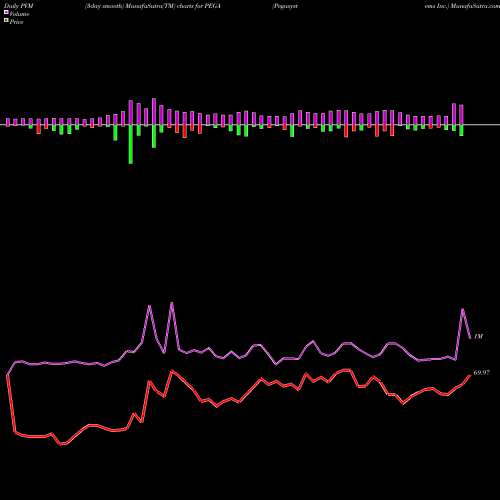Click the 'Volume' legend label
This screenshot has width=500, height=500.
pyautogui.click(x=19, y=14)
